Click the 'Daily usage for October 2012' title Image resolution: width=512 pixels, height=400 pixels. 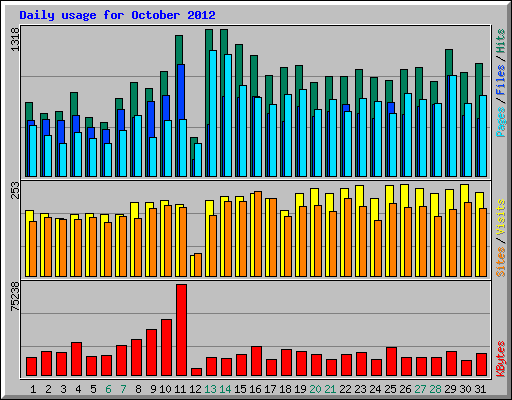pyautogui.click(x=117, y=15)
